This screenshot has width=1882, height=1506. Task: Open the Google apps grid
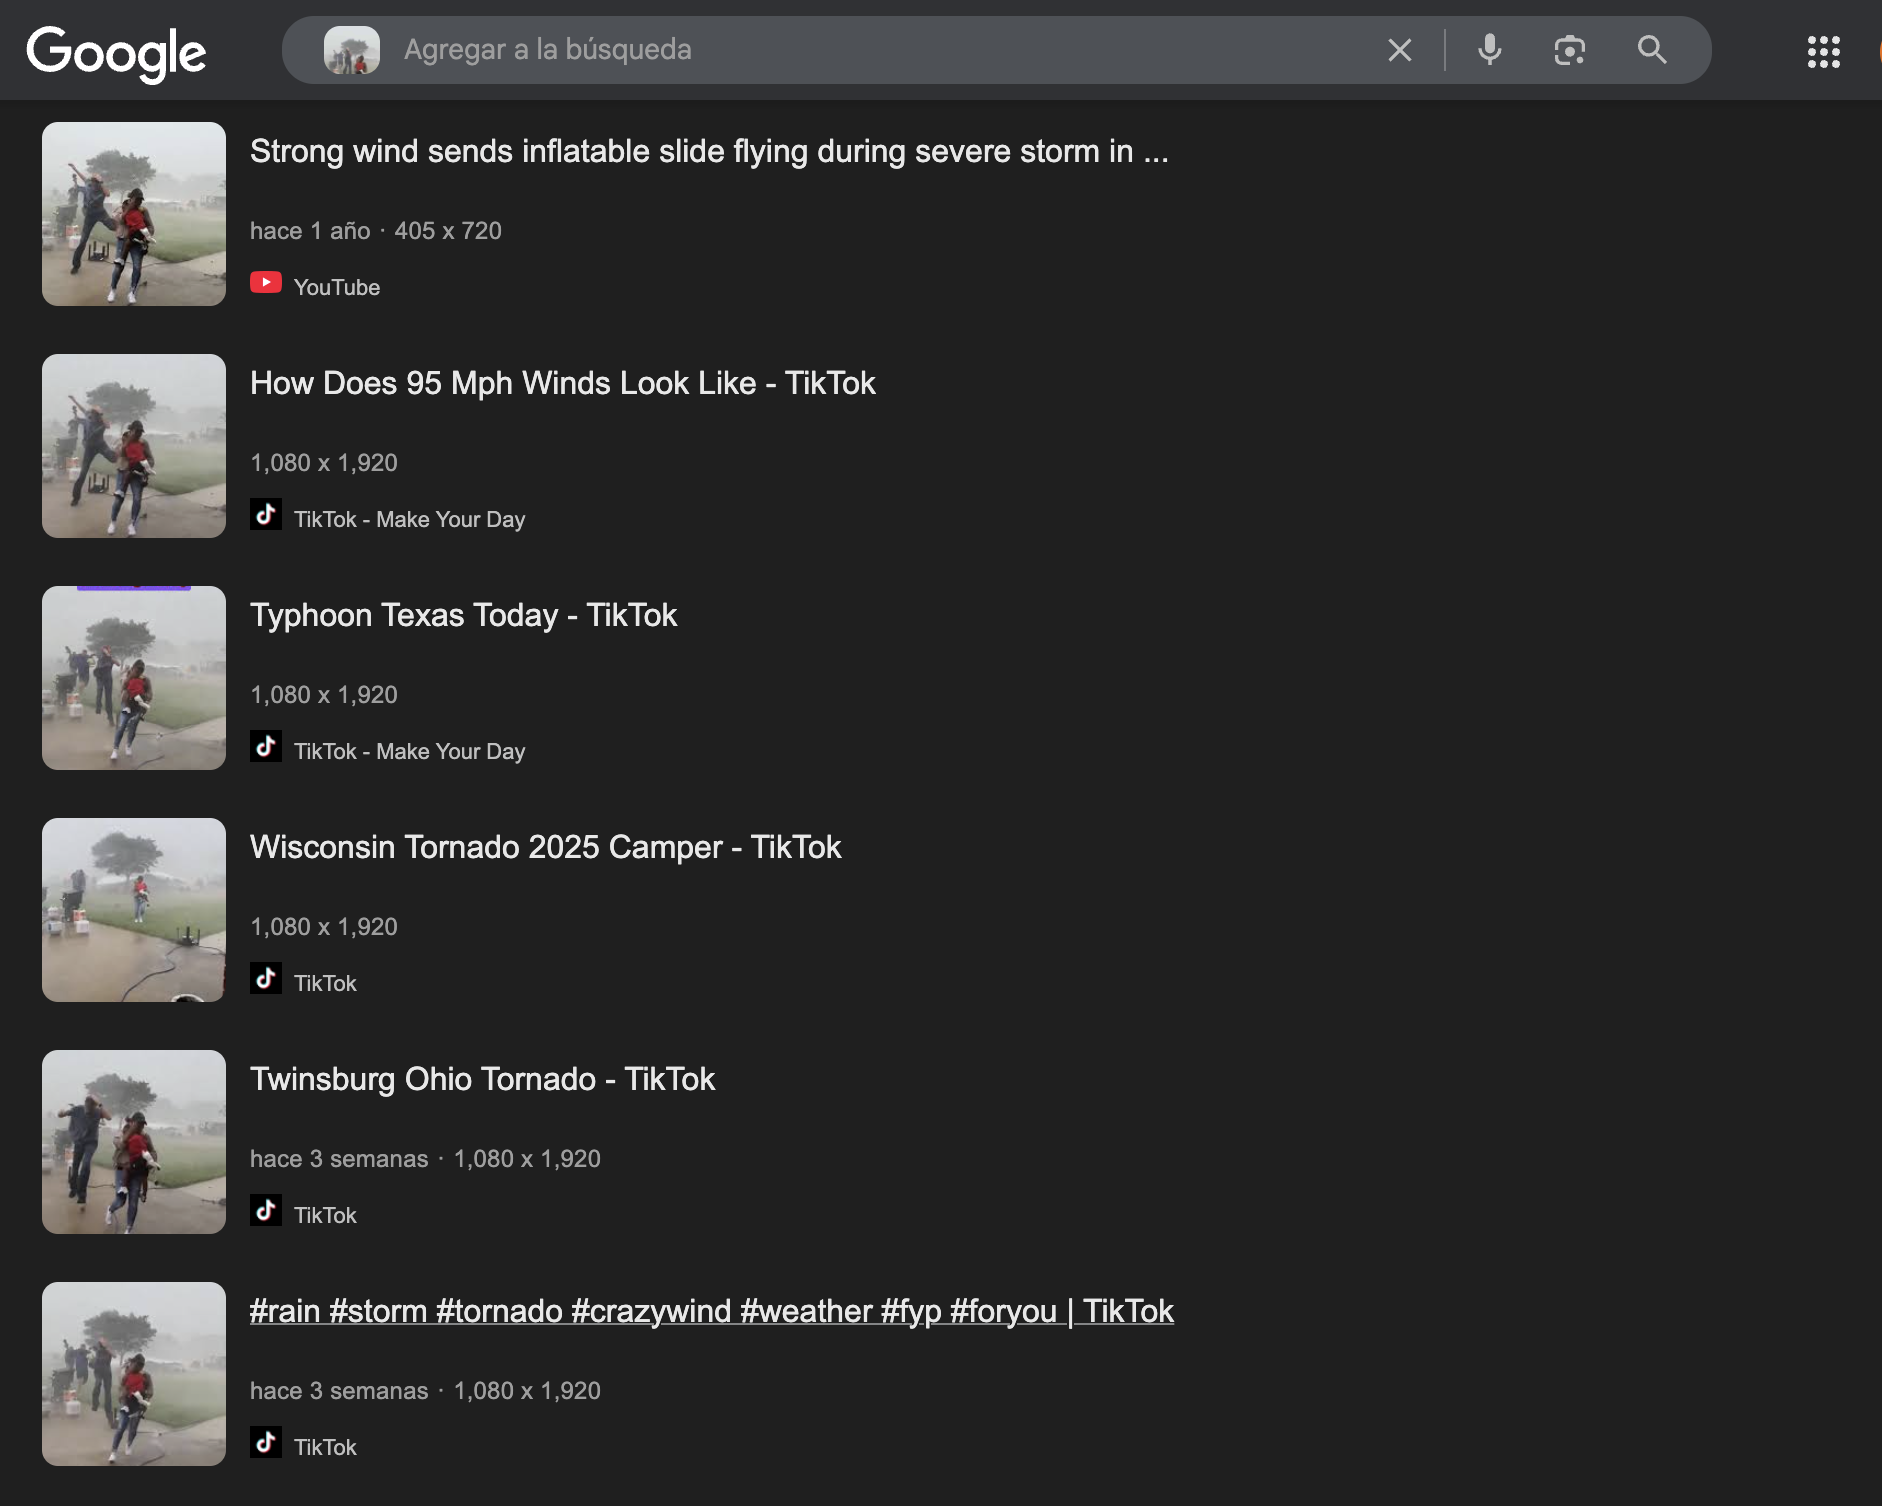point(1824,52)
